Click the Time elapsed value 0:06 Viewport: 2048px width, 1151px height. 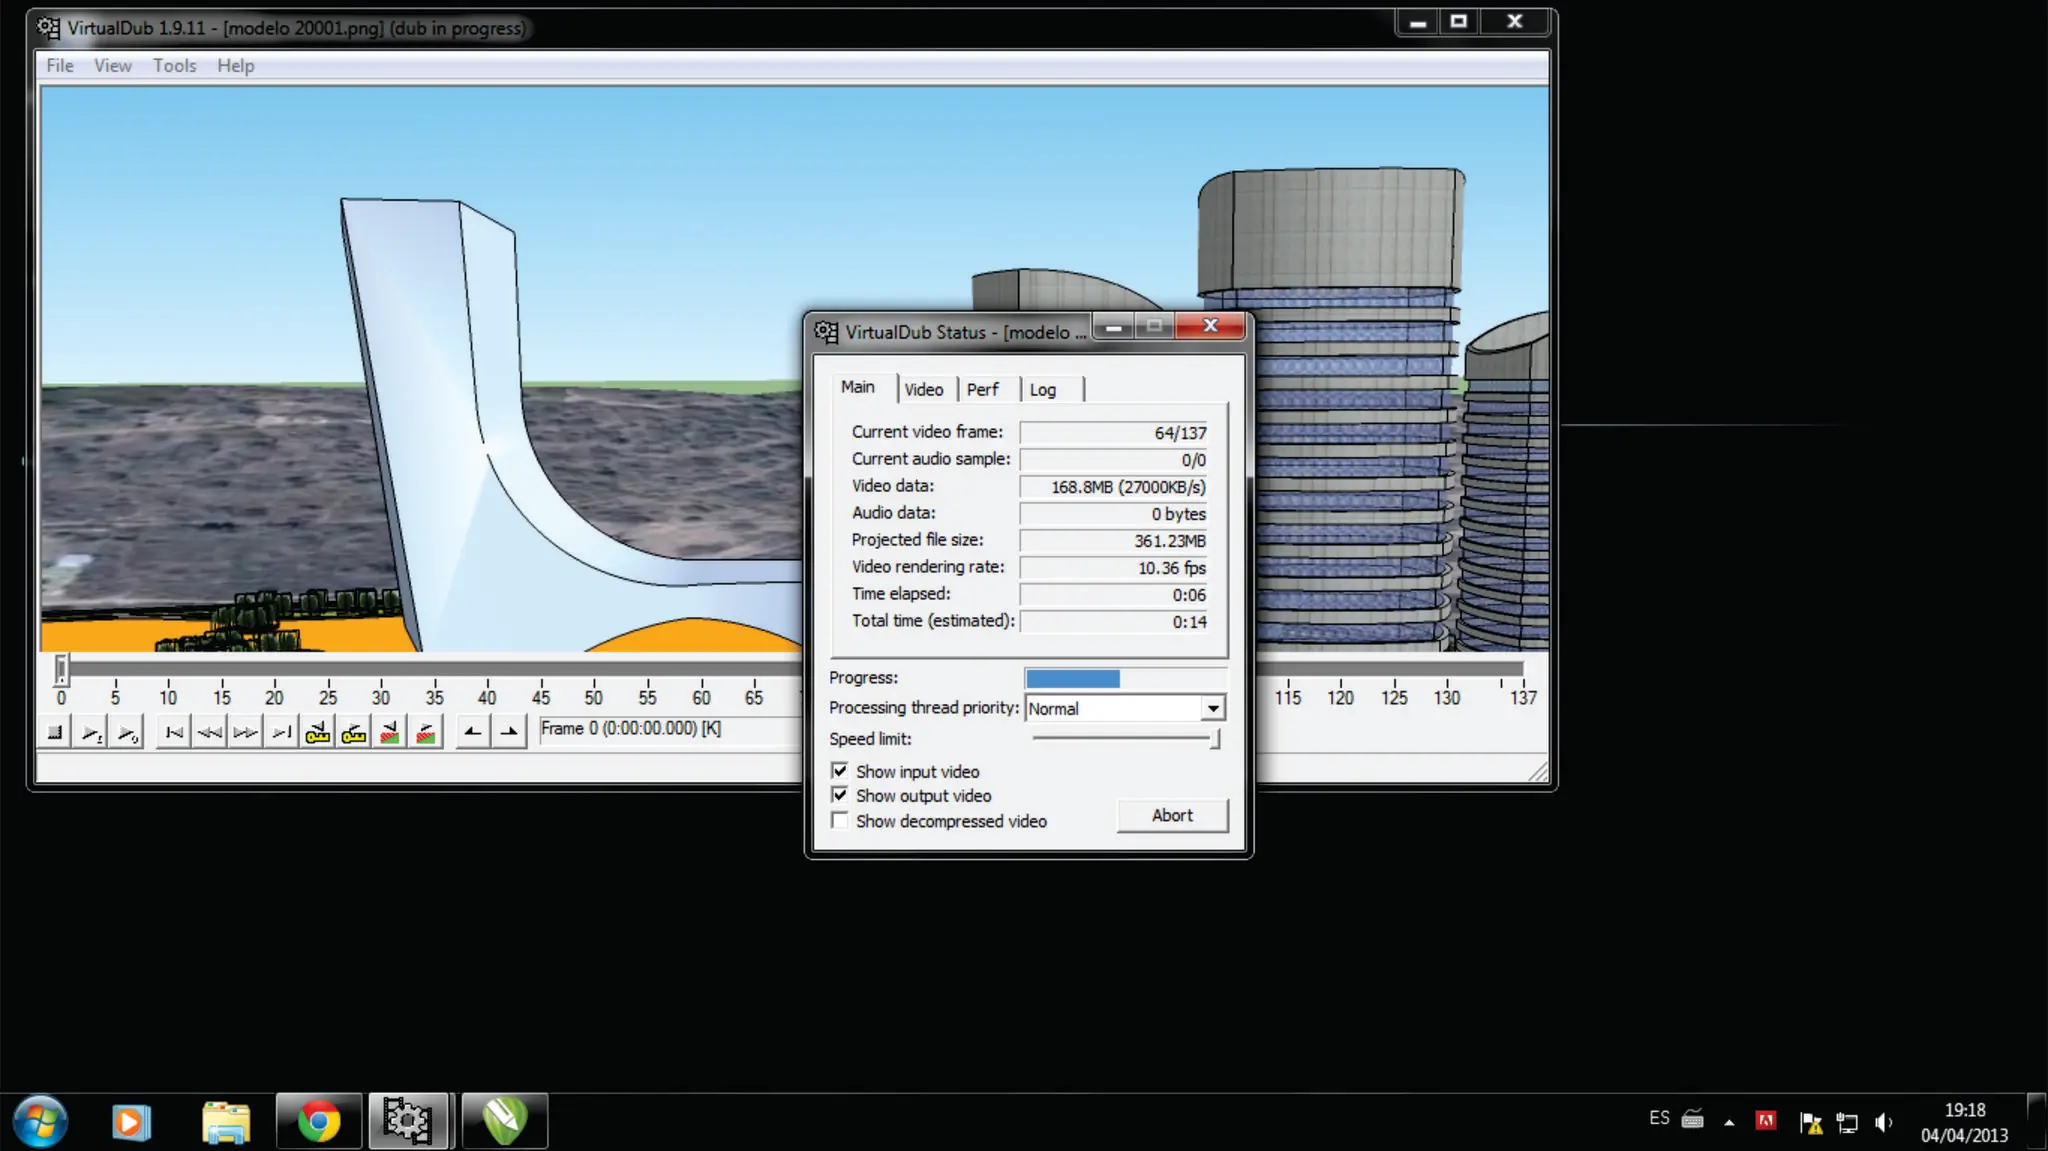(1189, 595)
